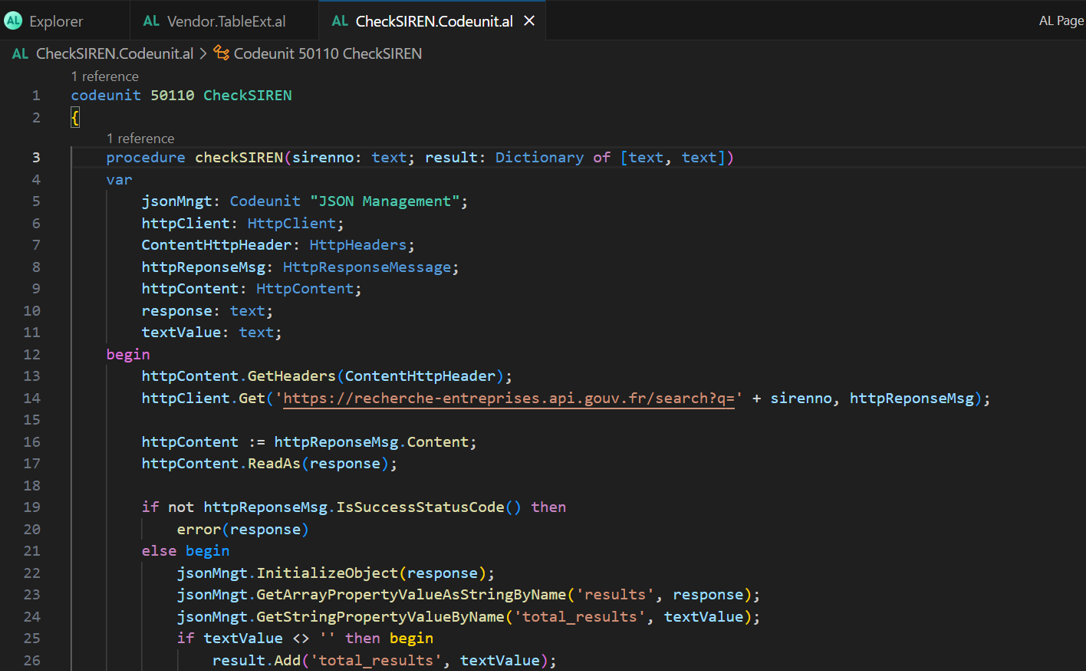Viewport: 1086px width, 671px height.
Task: Place cursor on the checkSIREN procedure name
Action: pos(238,157)
